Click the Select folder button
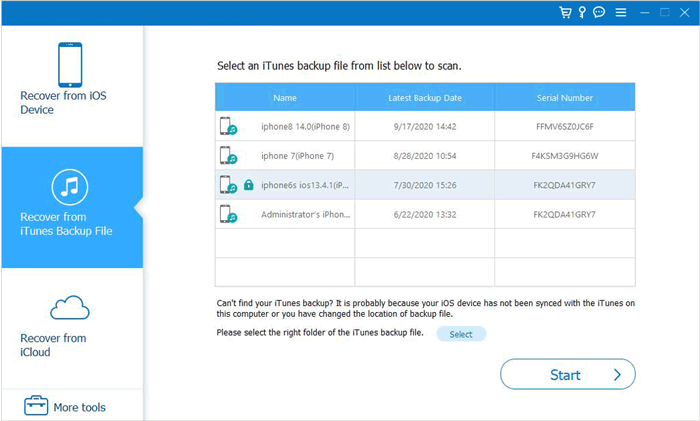 point(461,334)
